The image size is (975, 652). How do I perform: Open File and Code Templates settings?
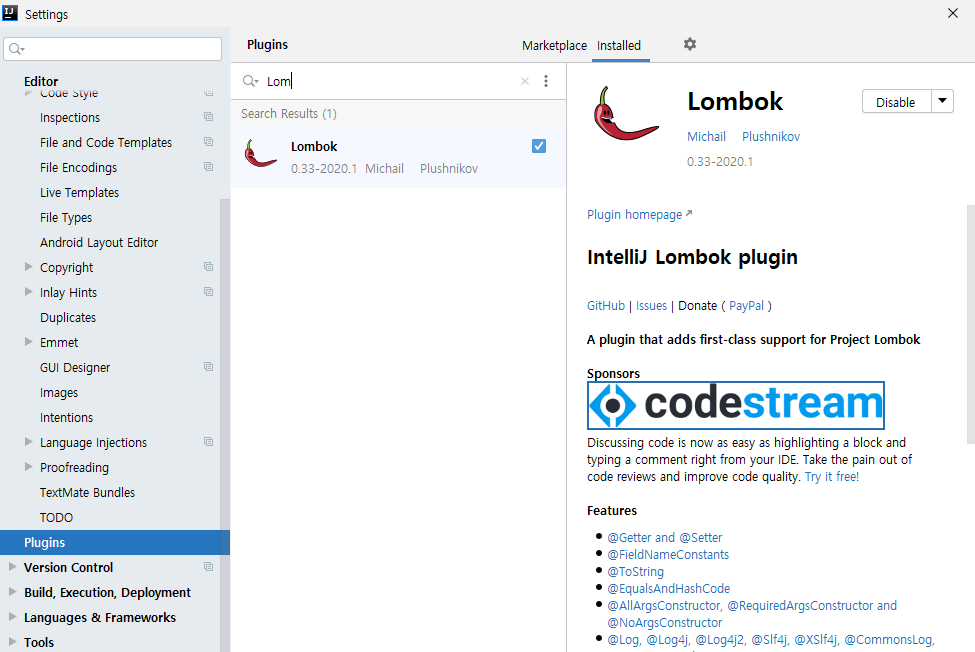[x=106, y=142]
